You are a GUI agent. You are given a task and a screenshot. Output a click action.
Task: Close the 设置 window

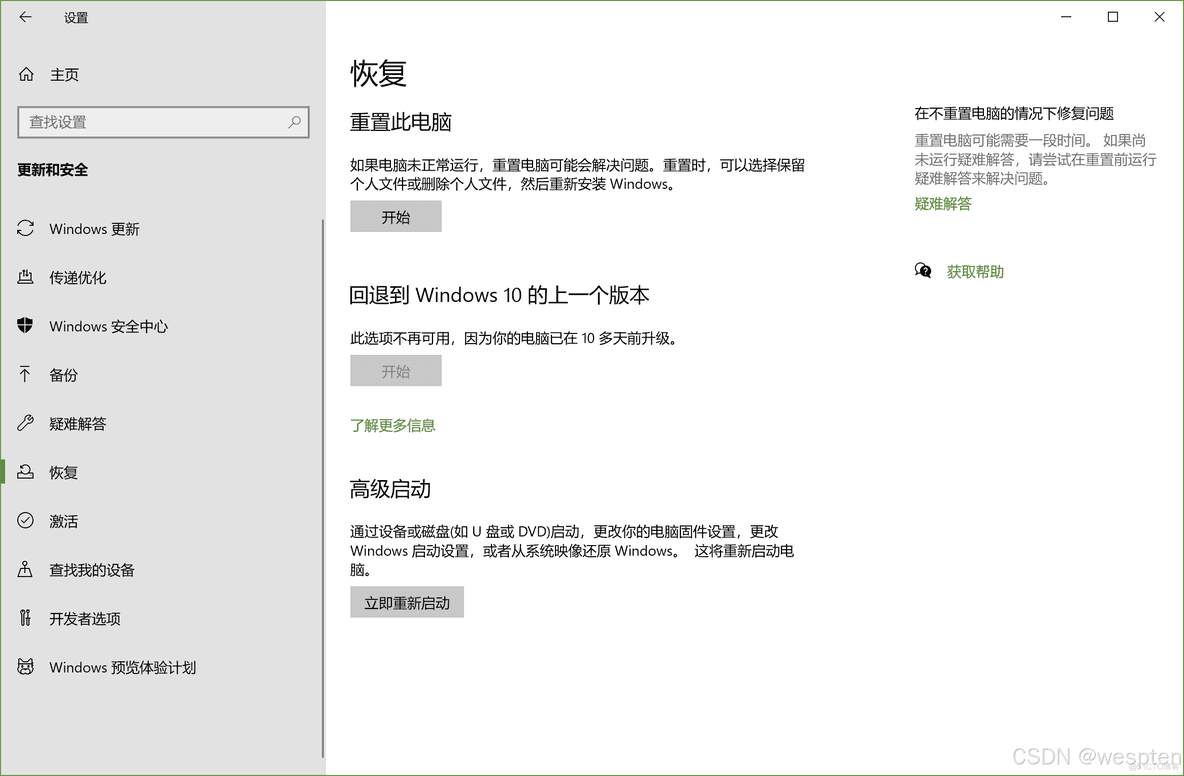click(1160, 17)
